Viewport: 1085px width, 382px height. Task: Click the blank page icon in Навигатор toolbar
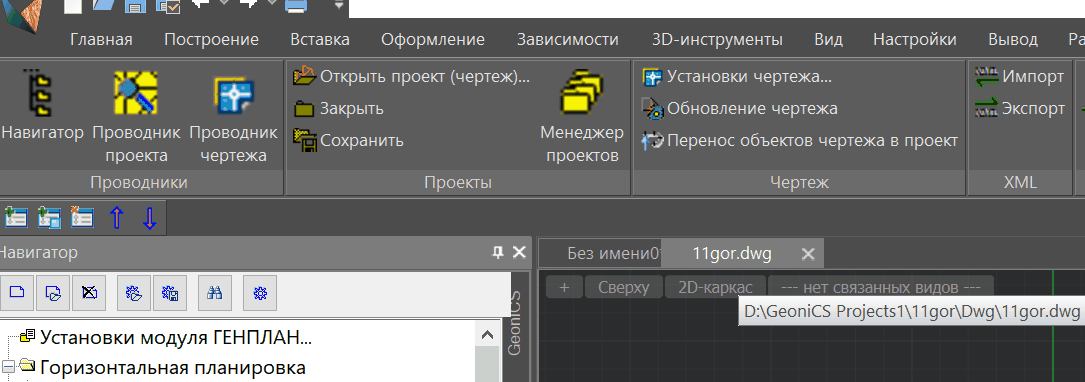(x=17, y=293)
